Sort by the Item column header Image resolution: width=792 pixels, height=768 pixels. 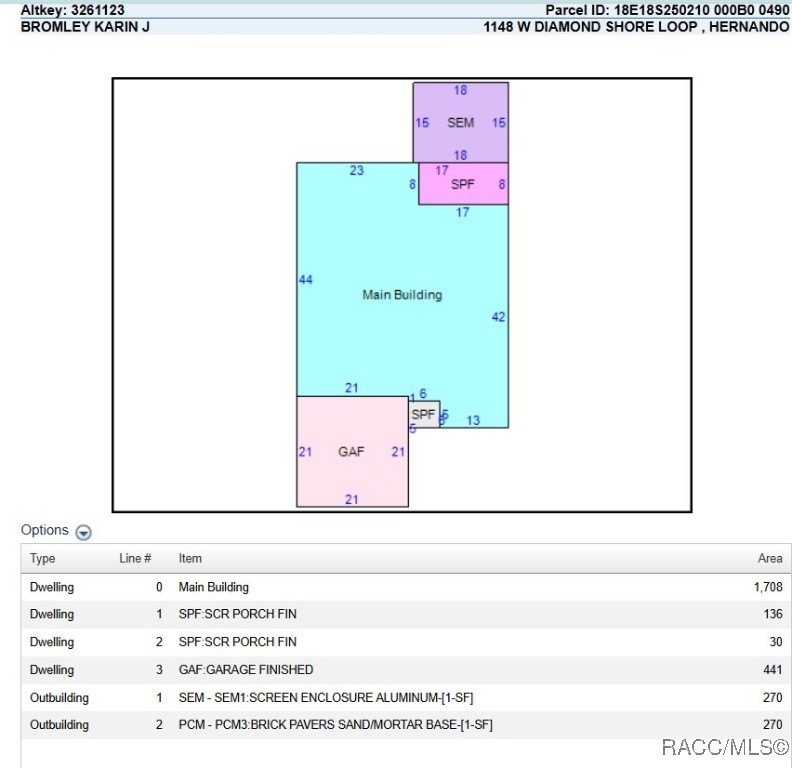click(190, 558)
